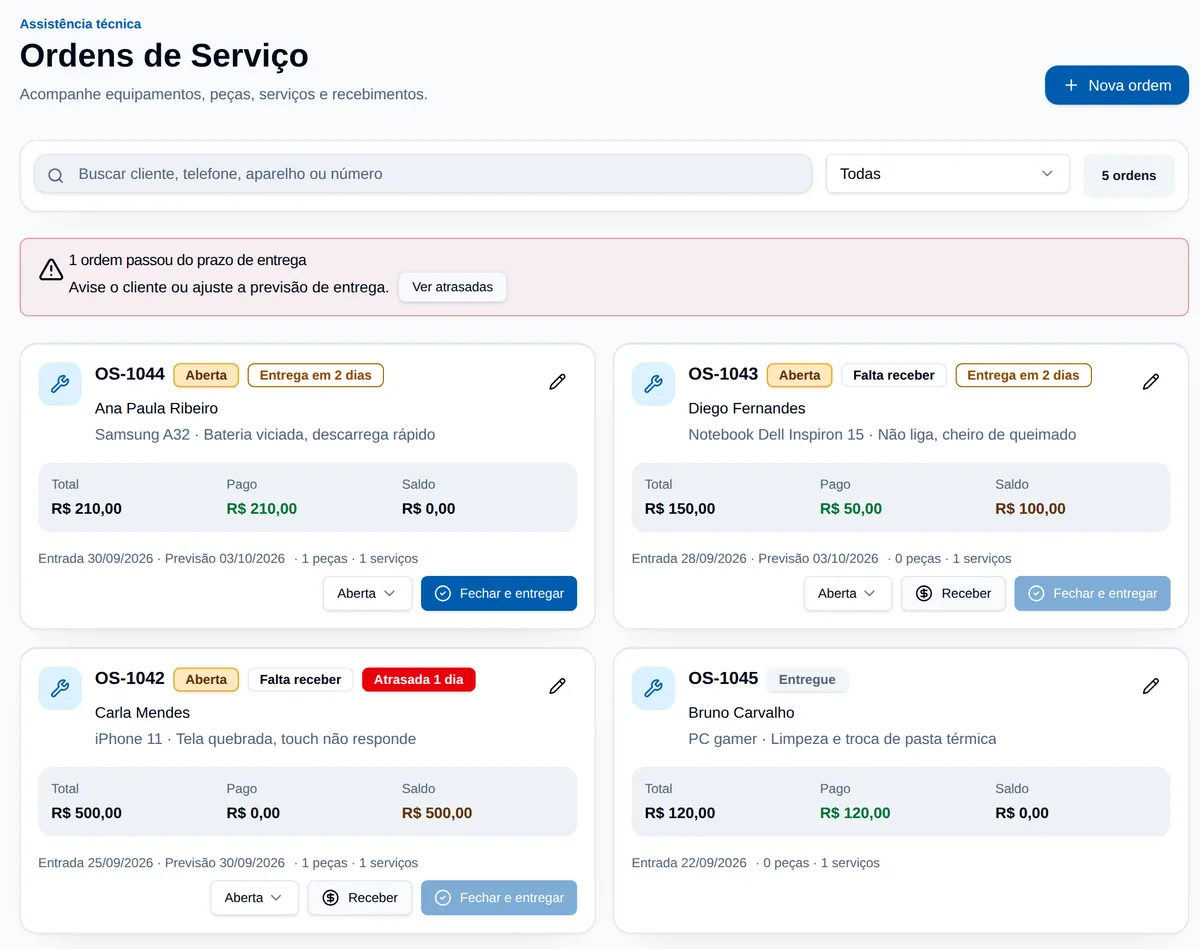The image size is (1200, 949).
Task: Click the Entregue badge on OS-1045
Action: [807, 679]
